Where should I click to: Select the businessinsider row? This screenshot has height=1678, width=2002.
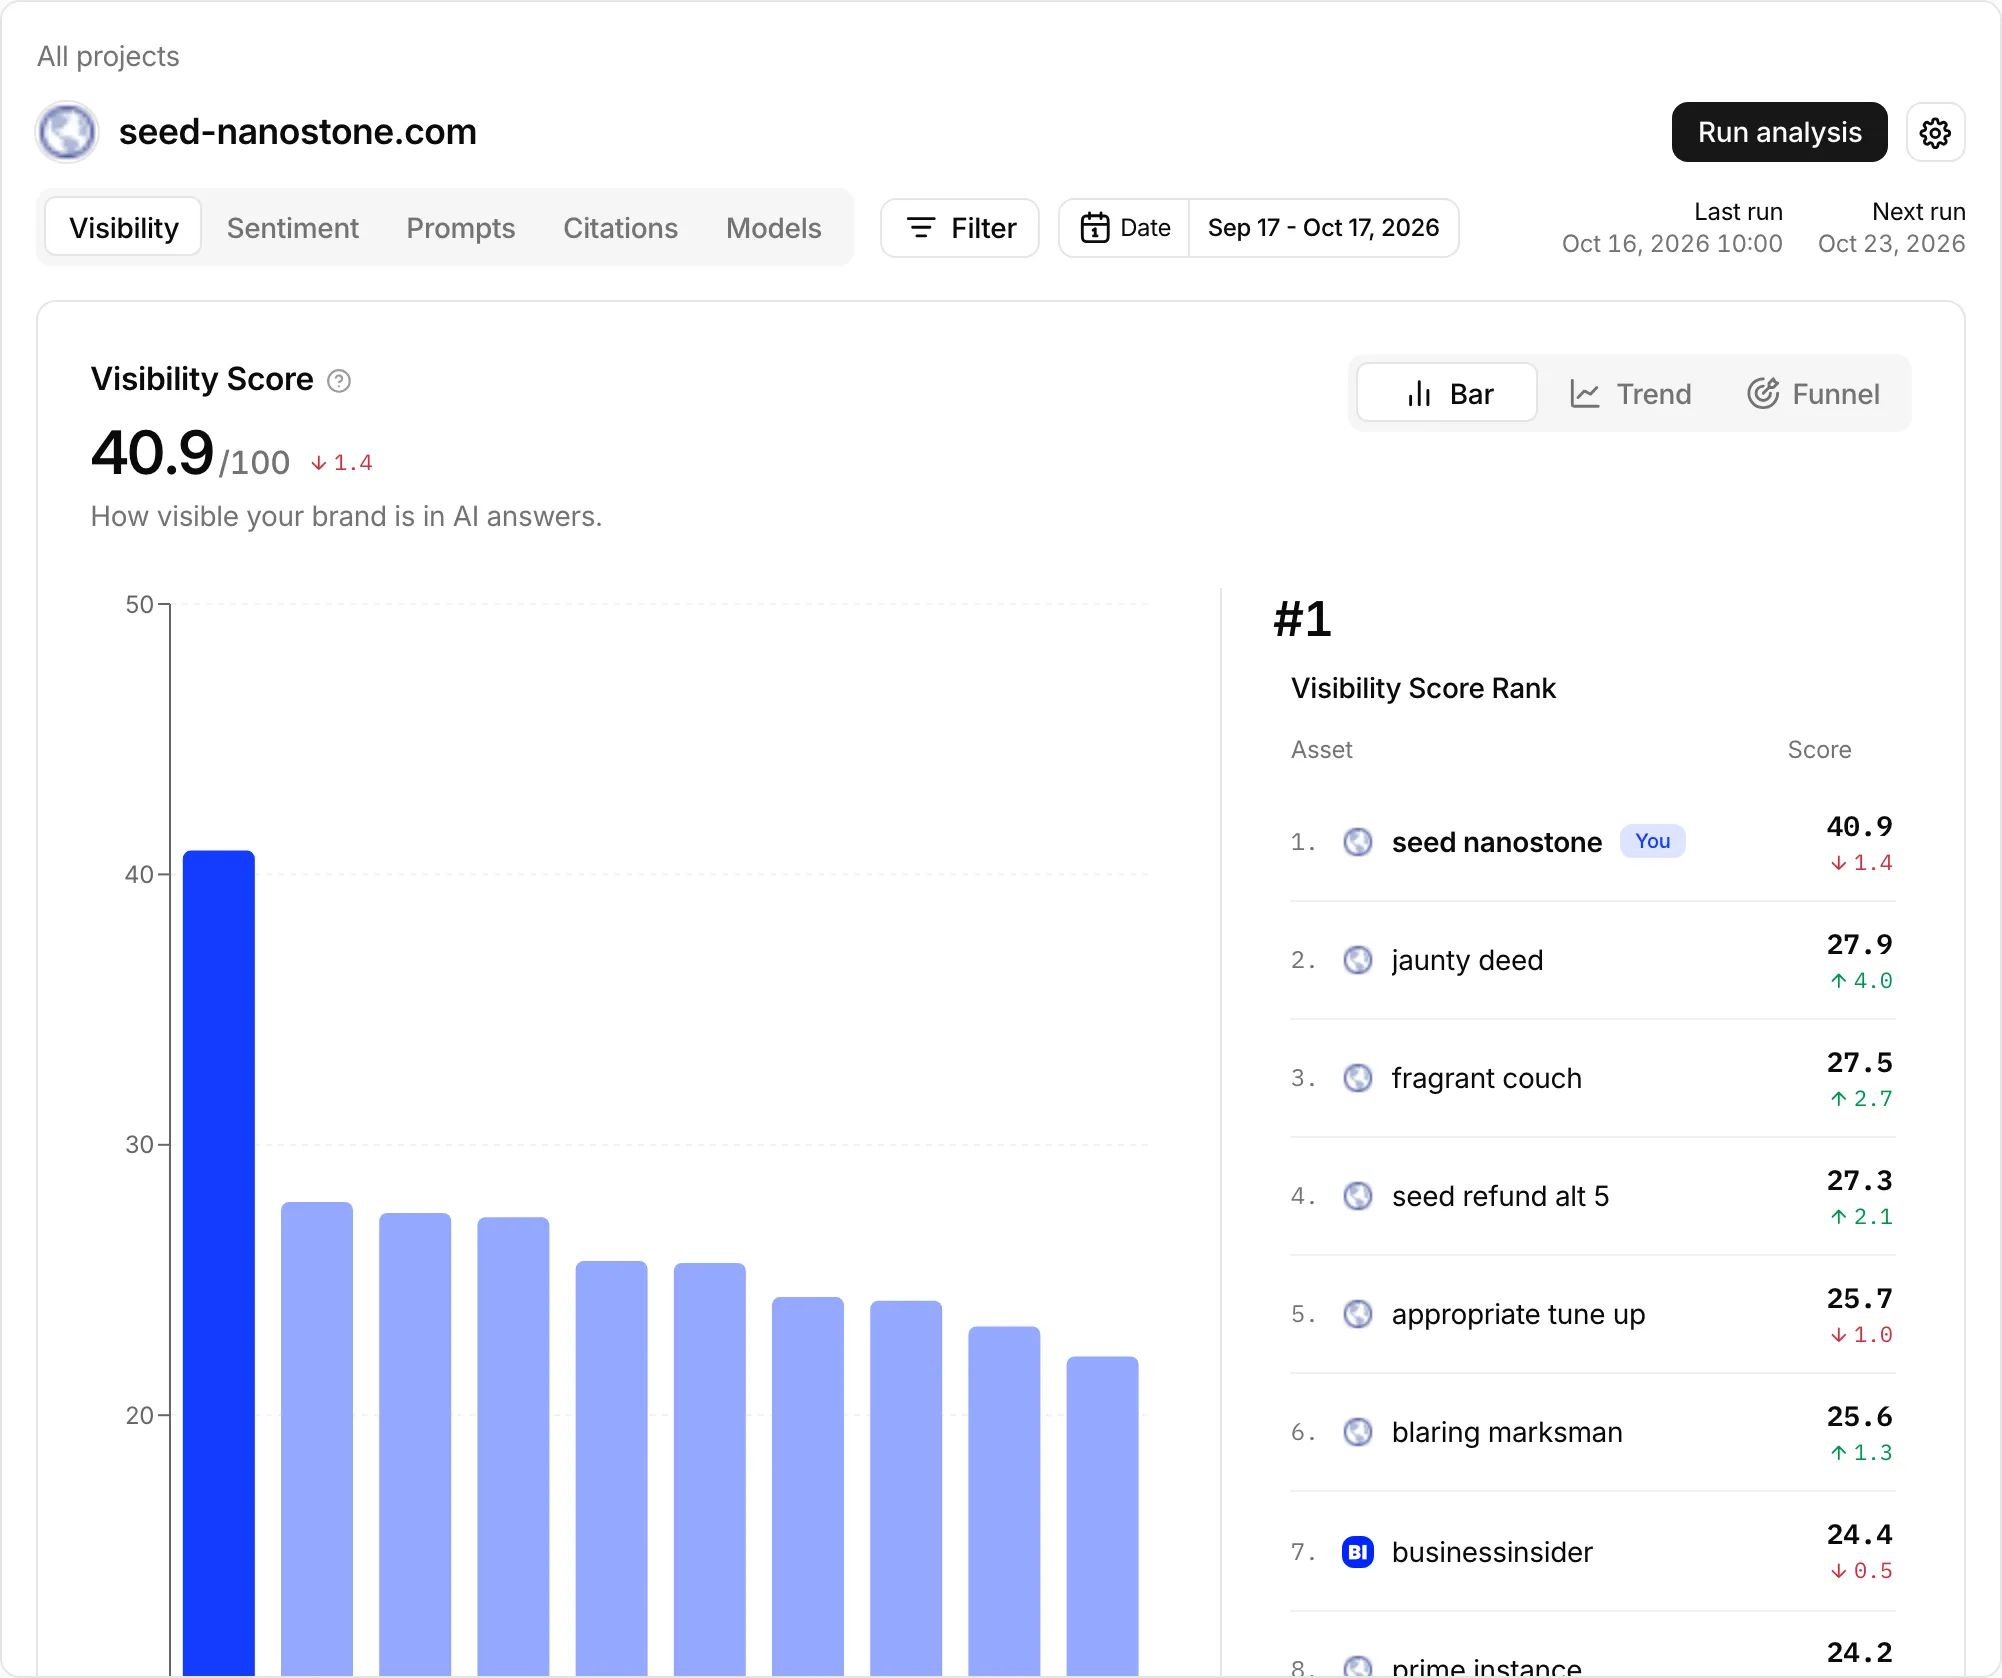coord(1592,1551)
